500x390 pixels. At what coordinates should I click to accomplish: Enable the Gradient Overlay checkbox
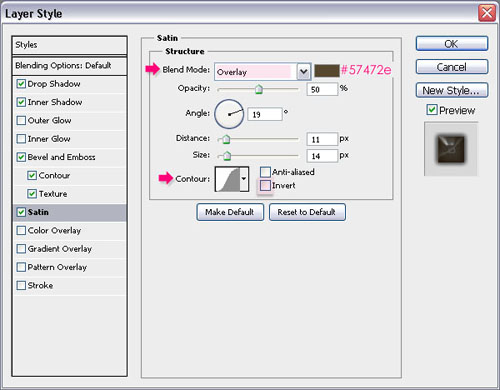coord(21,249)
